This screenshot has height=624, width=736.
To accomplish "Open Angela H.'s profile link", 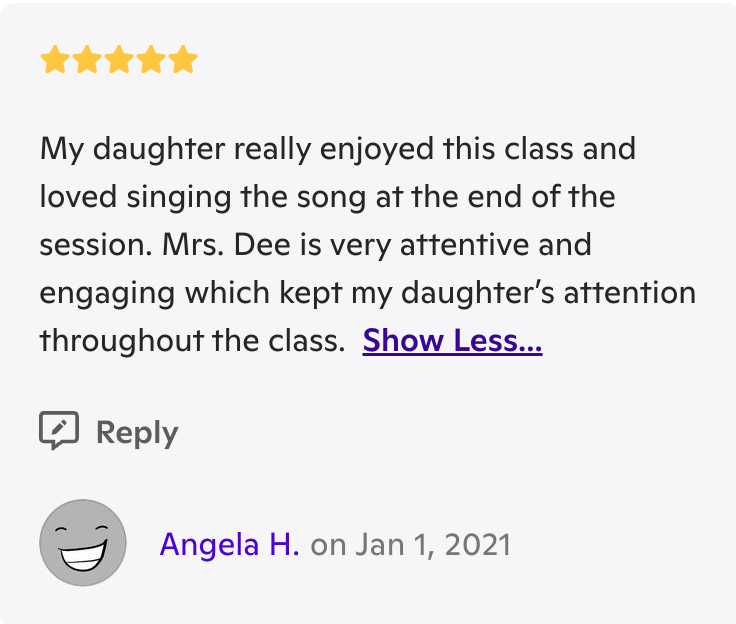I will point(229,544).
